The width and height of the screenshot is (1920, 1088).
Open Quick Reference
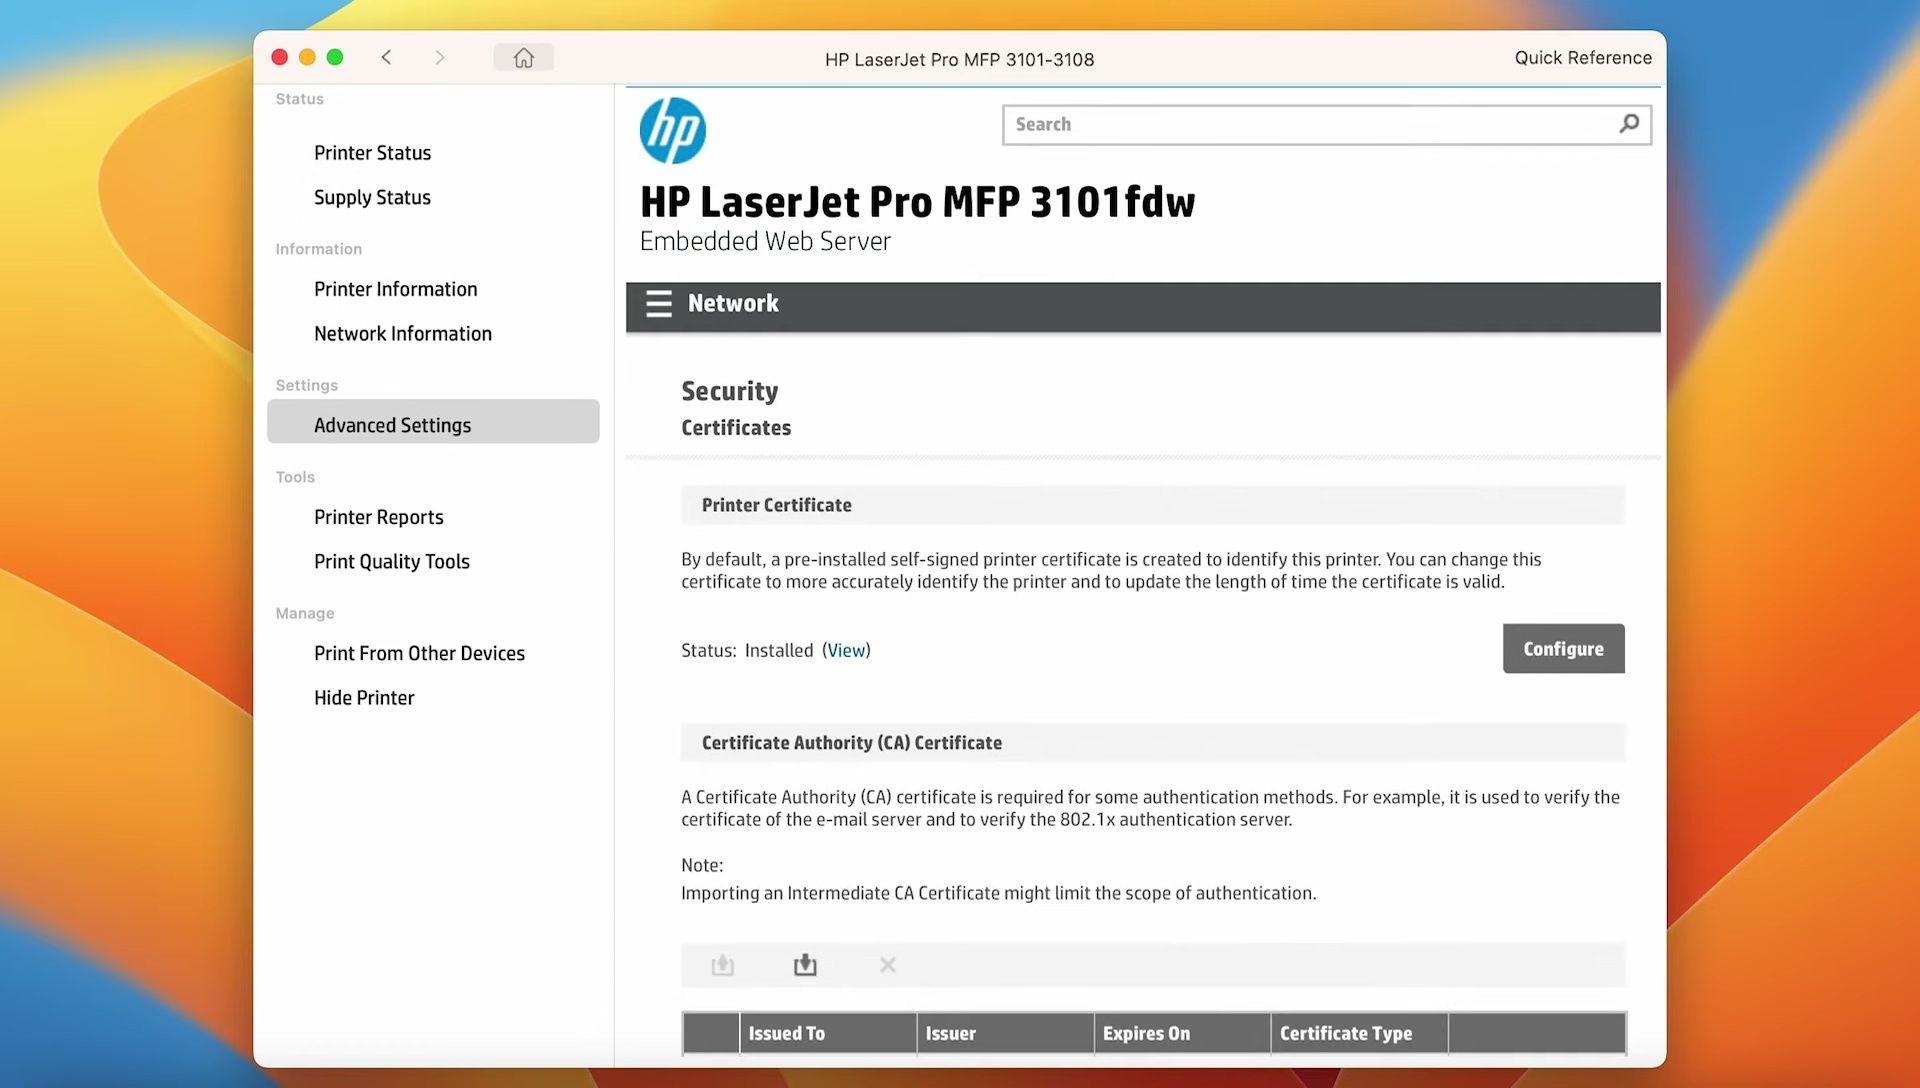(x=1582, y=58)
